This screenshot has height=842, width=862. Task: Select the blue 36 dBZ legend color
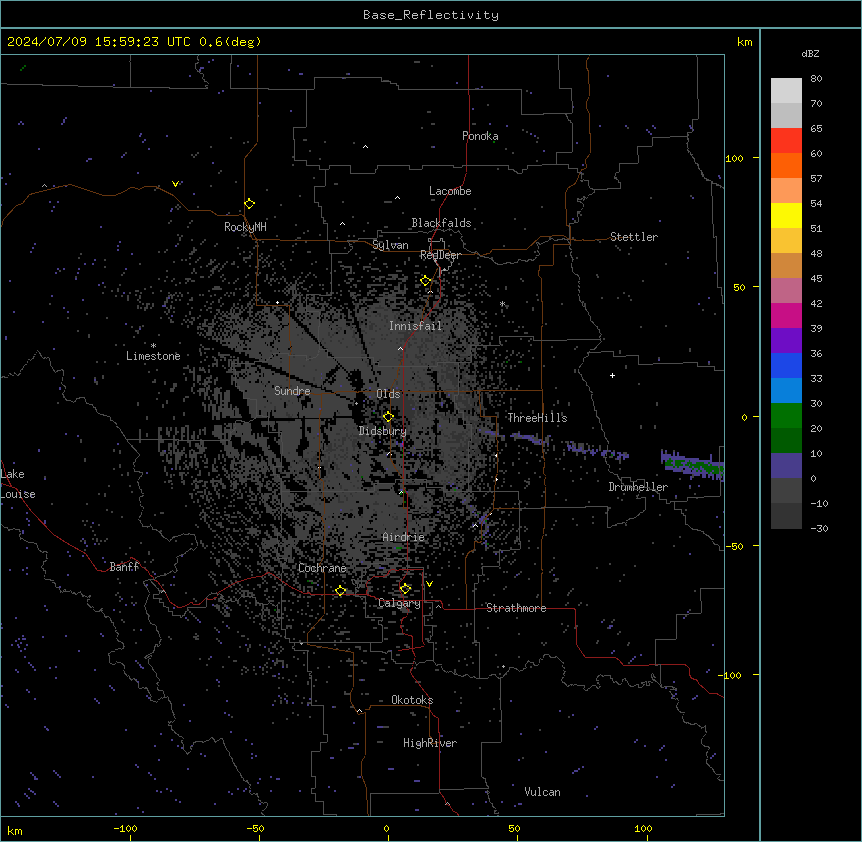786,365
